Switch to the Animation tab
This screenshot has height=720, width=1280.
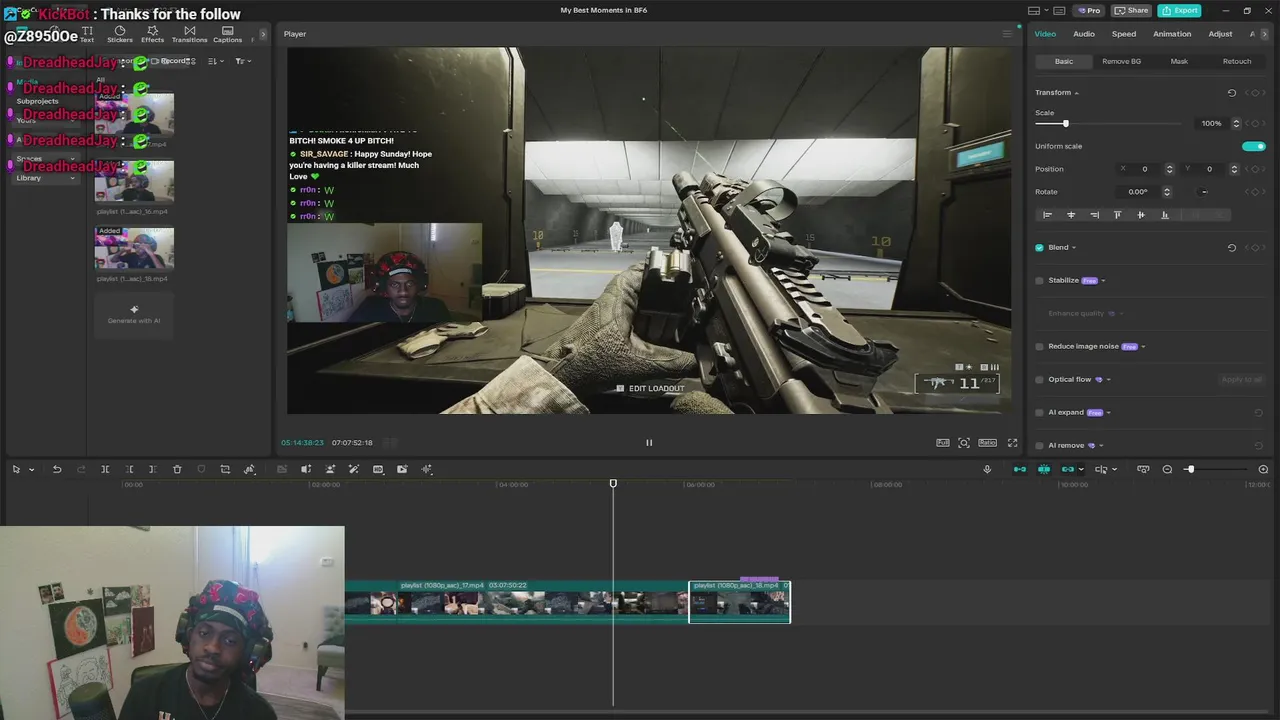tap(1172, 34)
